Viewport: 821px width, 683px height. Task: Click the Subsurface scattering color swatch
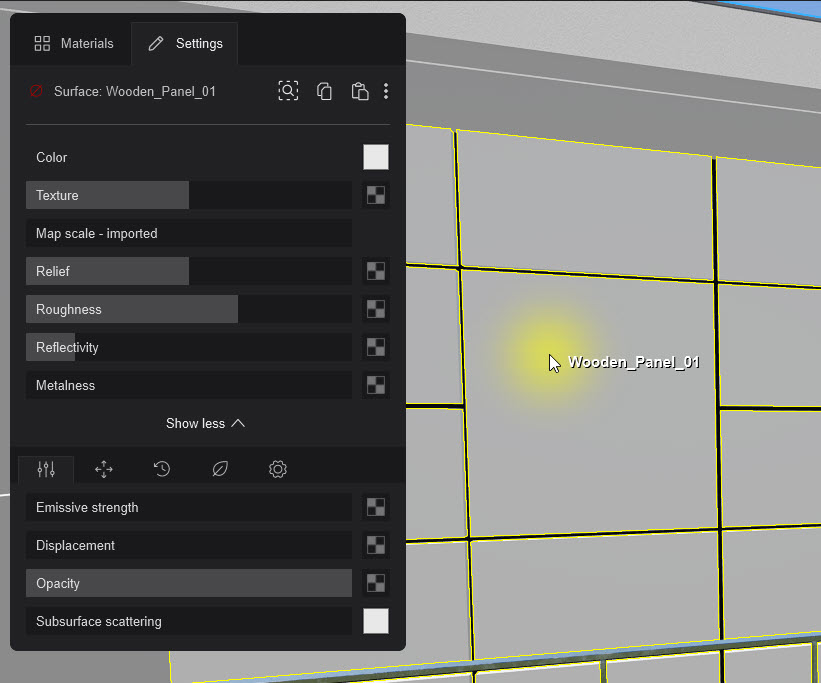pos(375,621)
